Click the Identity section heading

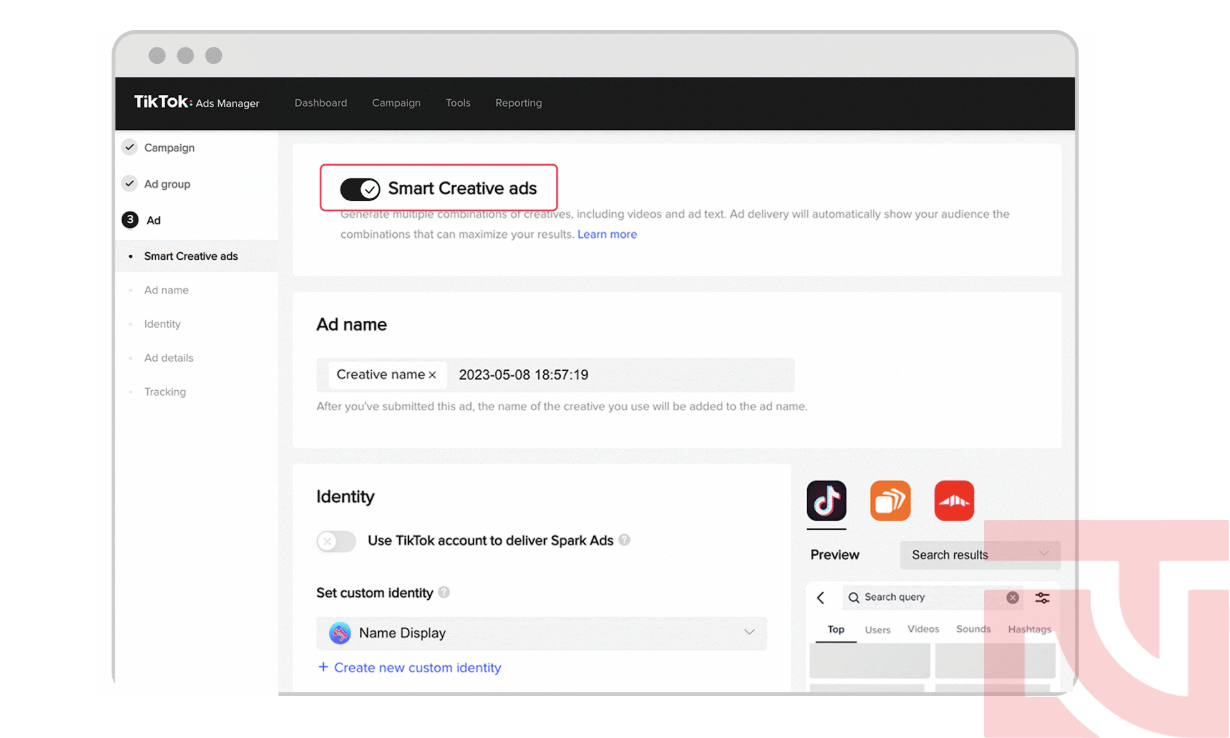click(x=345, y=497)
